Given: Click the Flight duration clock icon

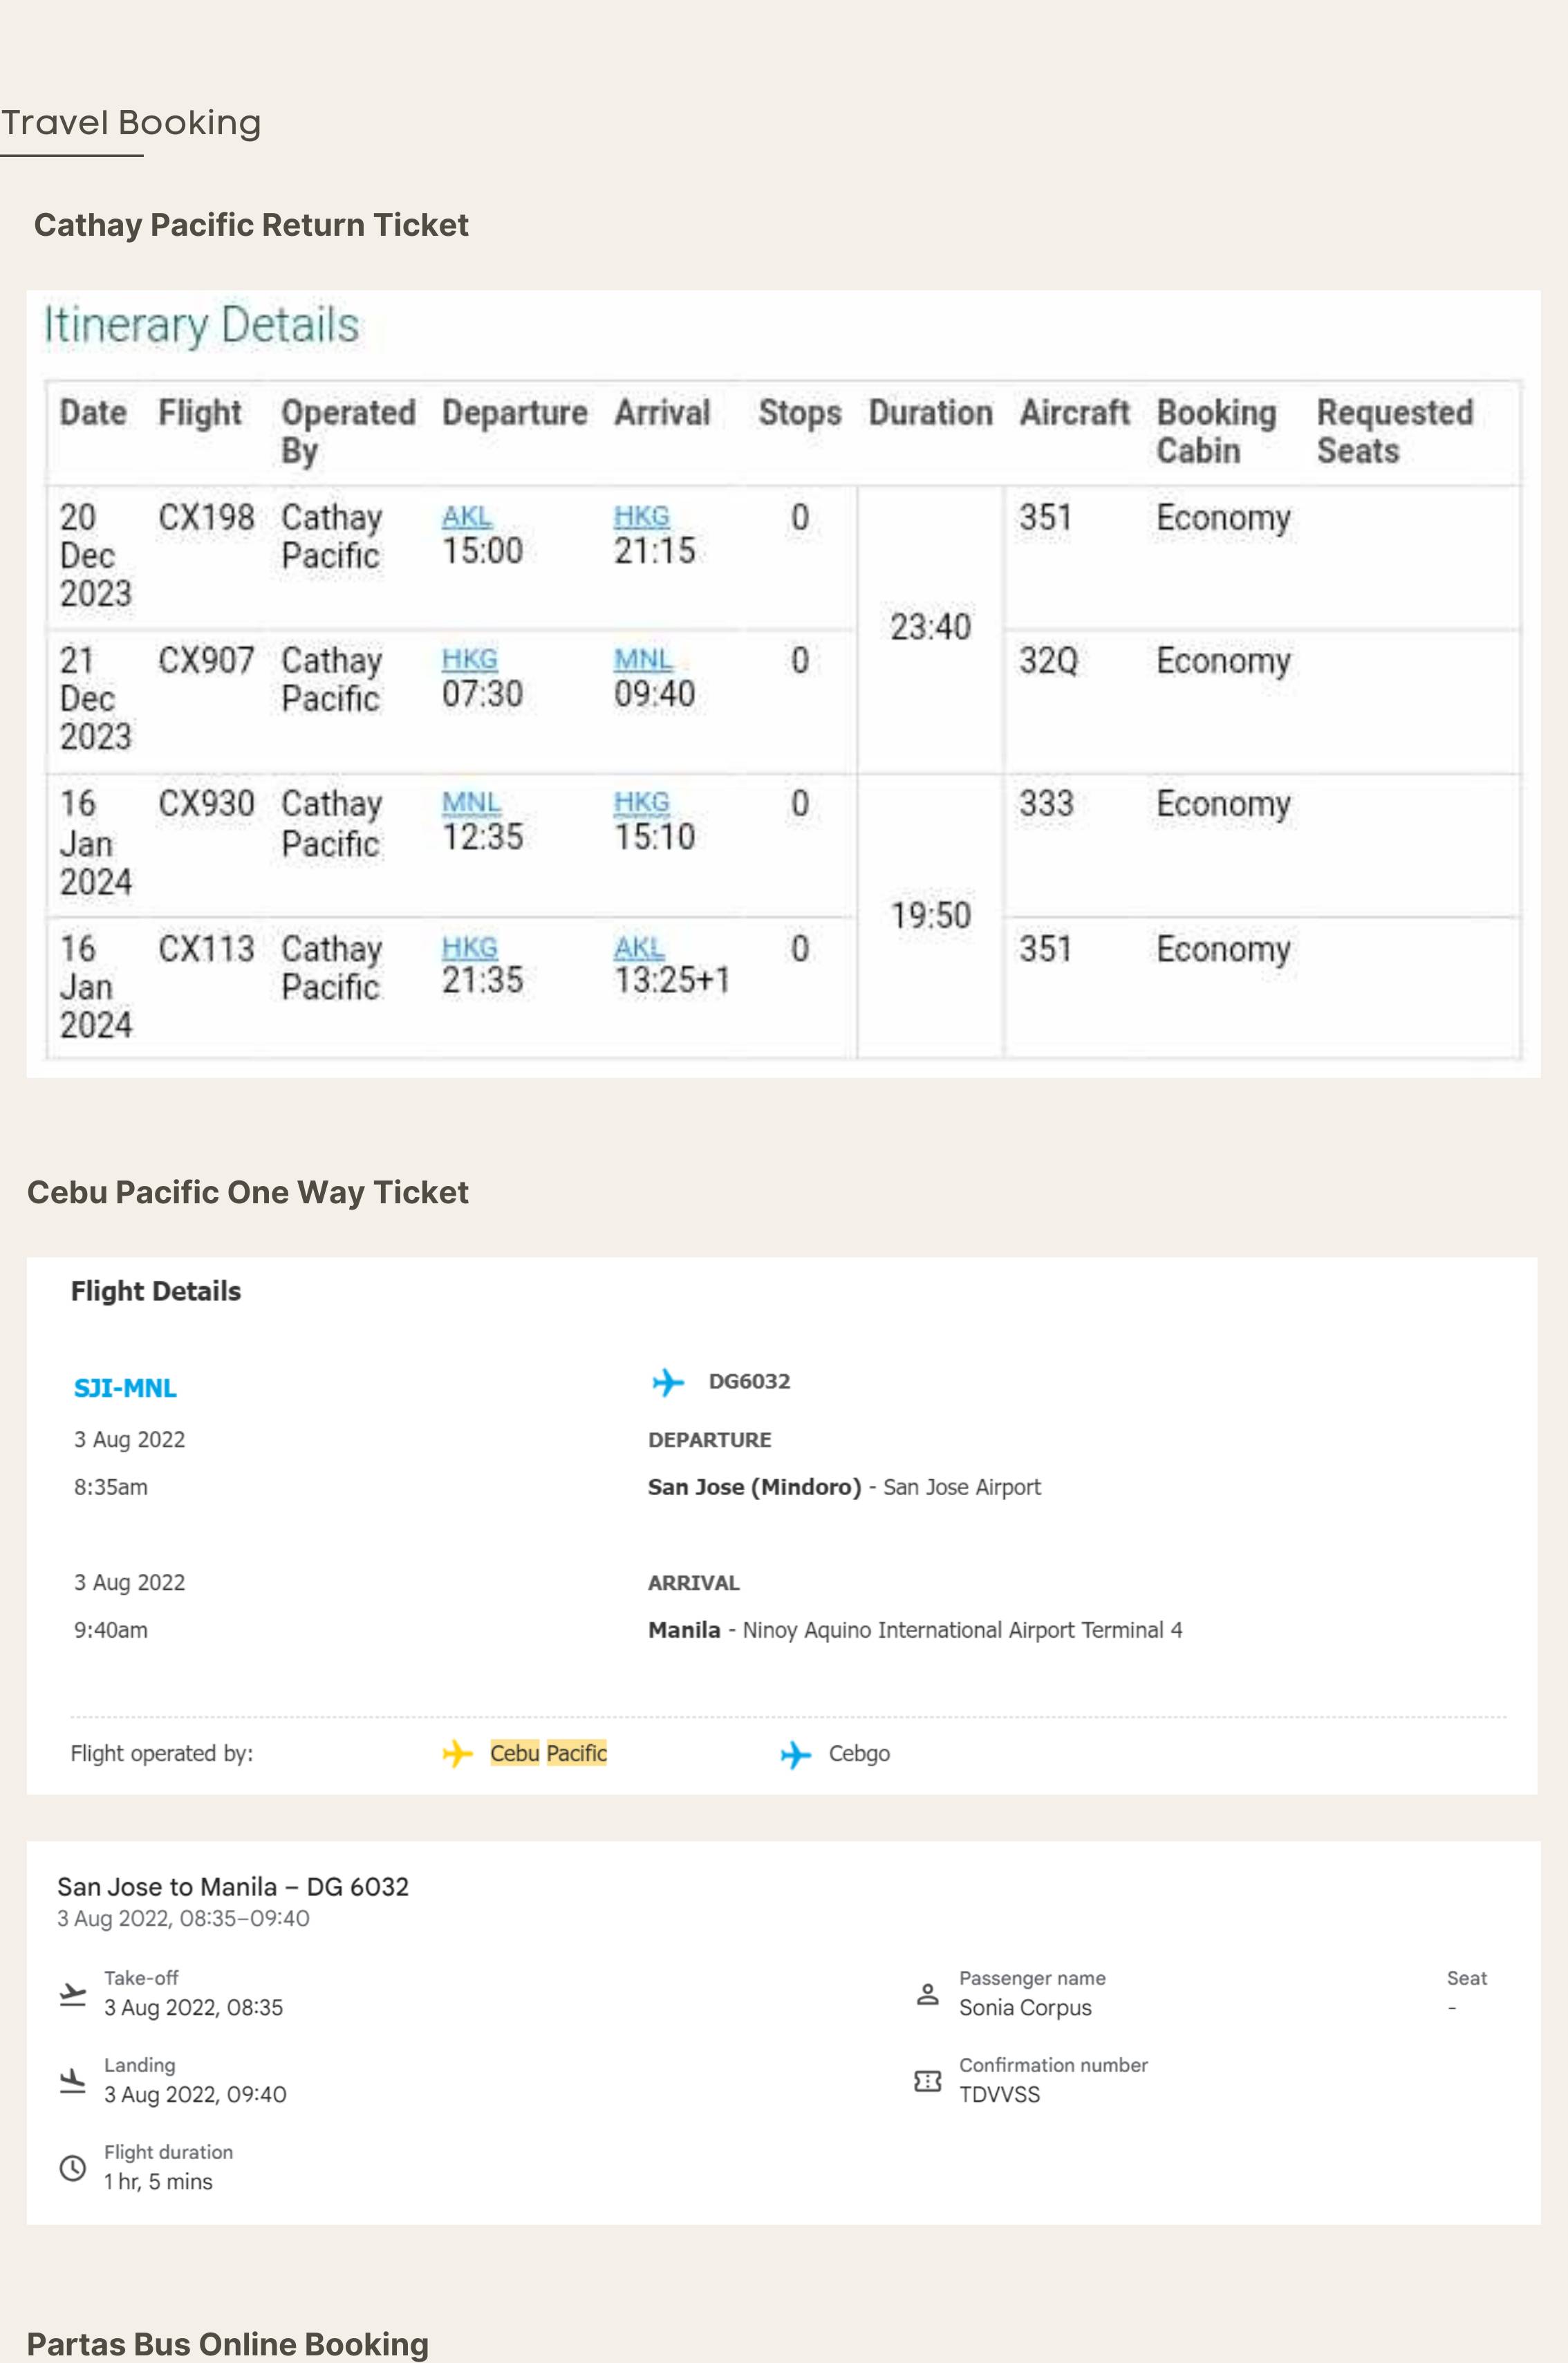Looking at the screenshot, I should click(x=73, y=2168).
